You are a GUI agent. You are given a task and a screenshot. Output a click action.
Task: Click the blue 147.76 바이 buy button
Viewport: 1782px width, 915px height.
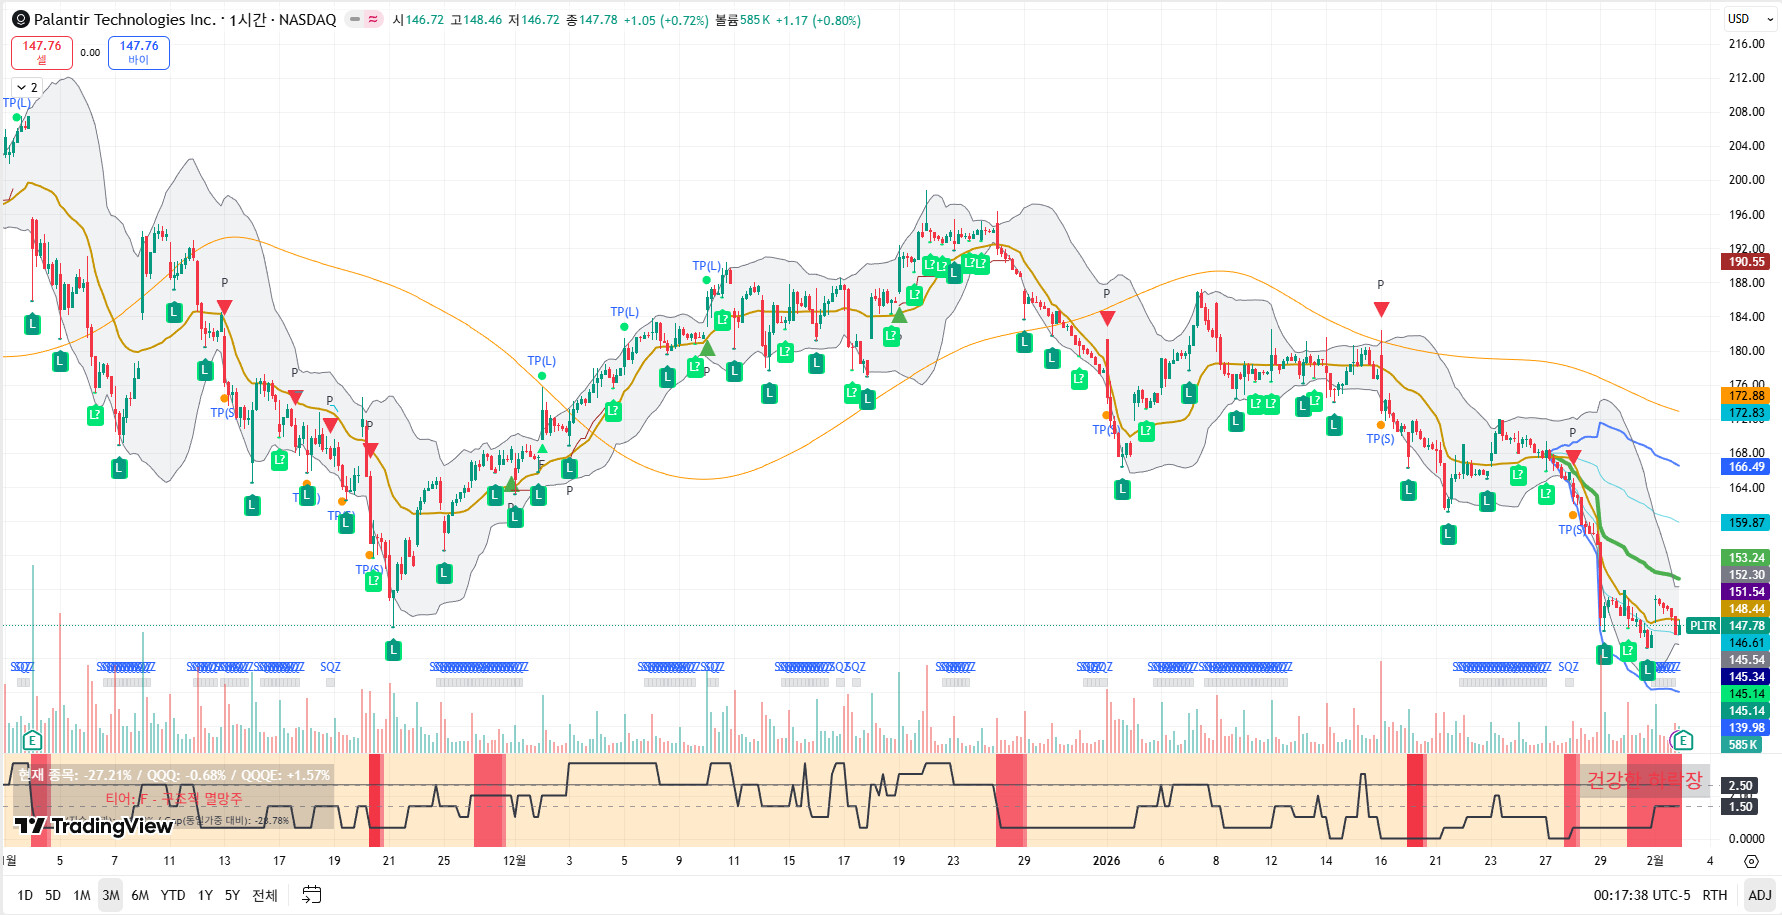coord(139,53)
